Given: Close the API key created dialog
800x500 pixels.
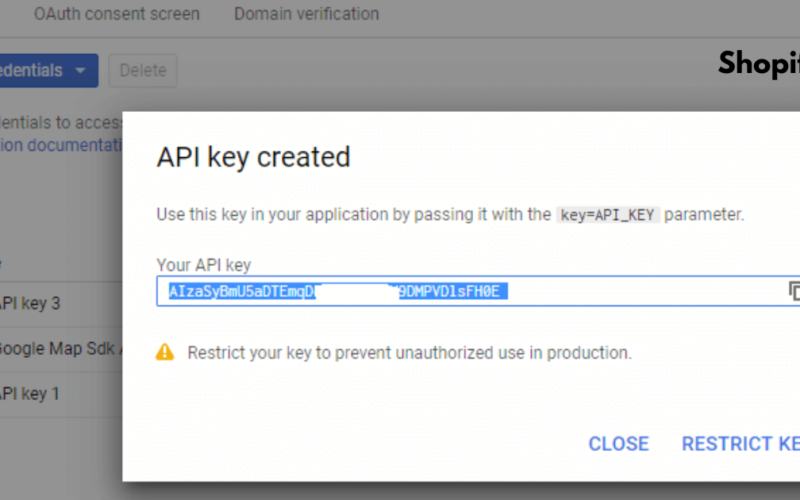Looking at the screenshot, I should 618,443.
